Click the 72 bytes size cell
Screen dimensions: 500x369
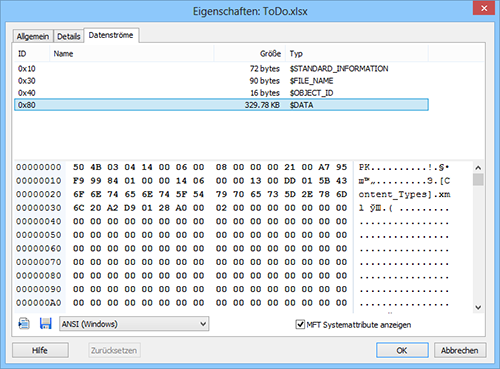coord(265,69)
